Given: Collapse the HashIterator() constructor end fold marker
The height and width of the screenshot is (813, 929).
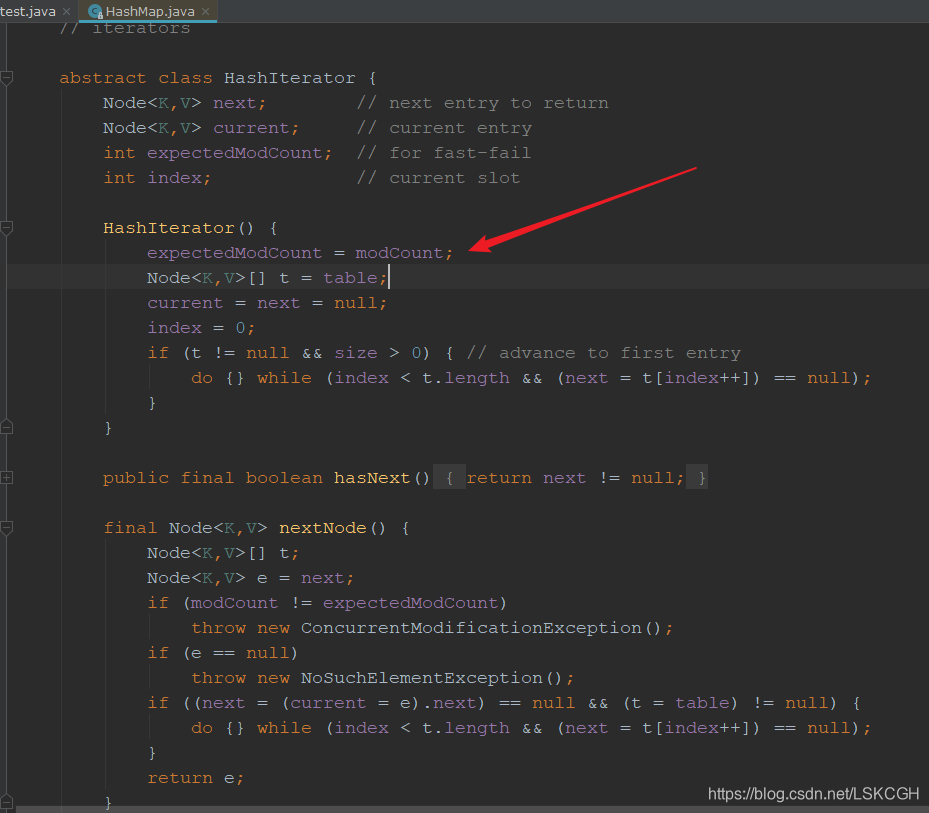Looking at the screenshot, I should pos(7,427).
